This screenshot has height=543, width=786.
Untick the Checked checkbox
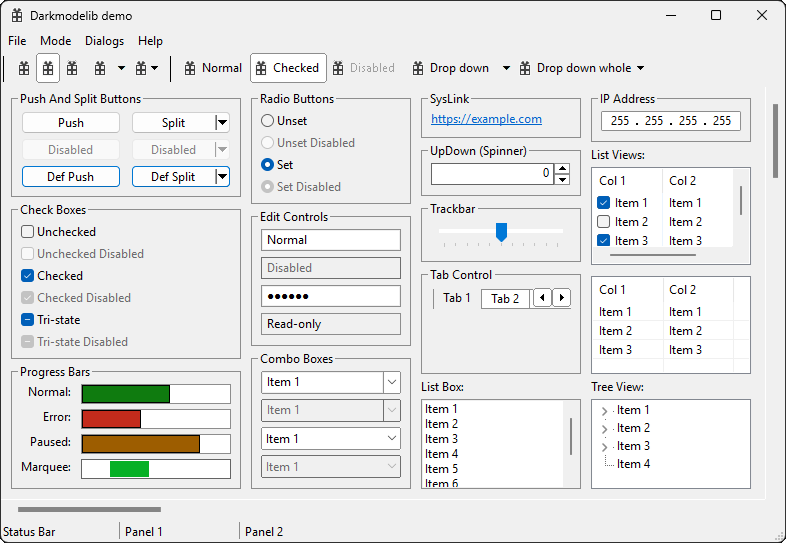pos(28,276)
